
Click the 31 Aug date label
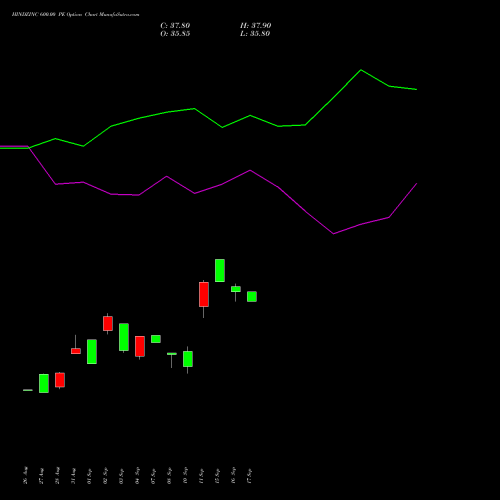point(74,475)
